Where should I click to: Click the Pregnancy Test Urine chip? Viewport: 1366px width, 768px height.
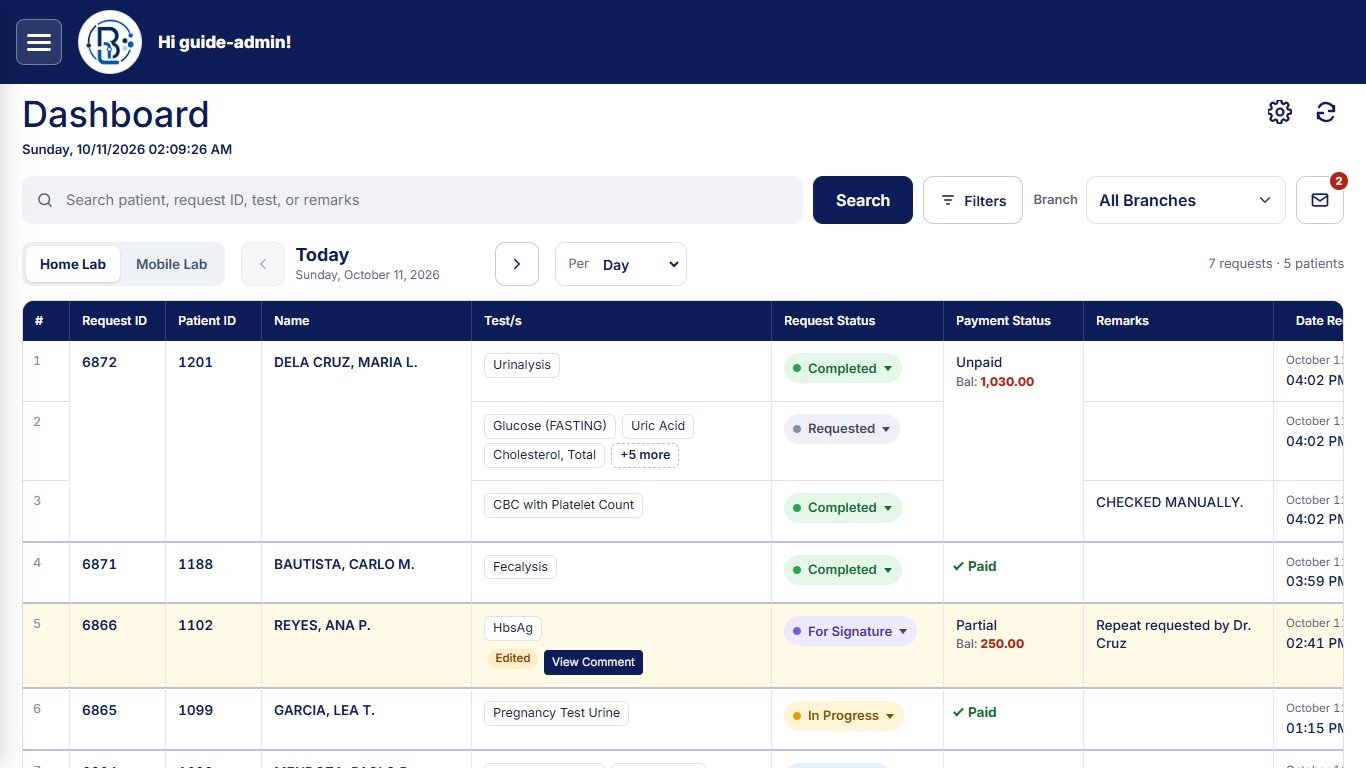point(556,713)
